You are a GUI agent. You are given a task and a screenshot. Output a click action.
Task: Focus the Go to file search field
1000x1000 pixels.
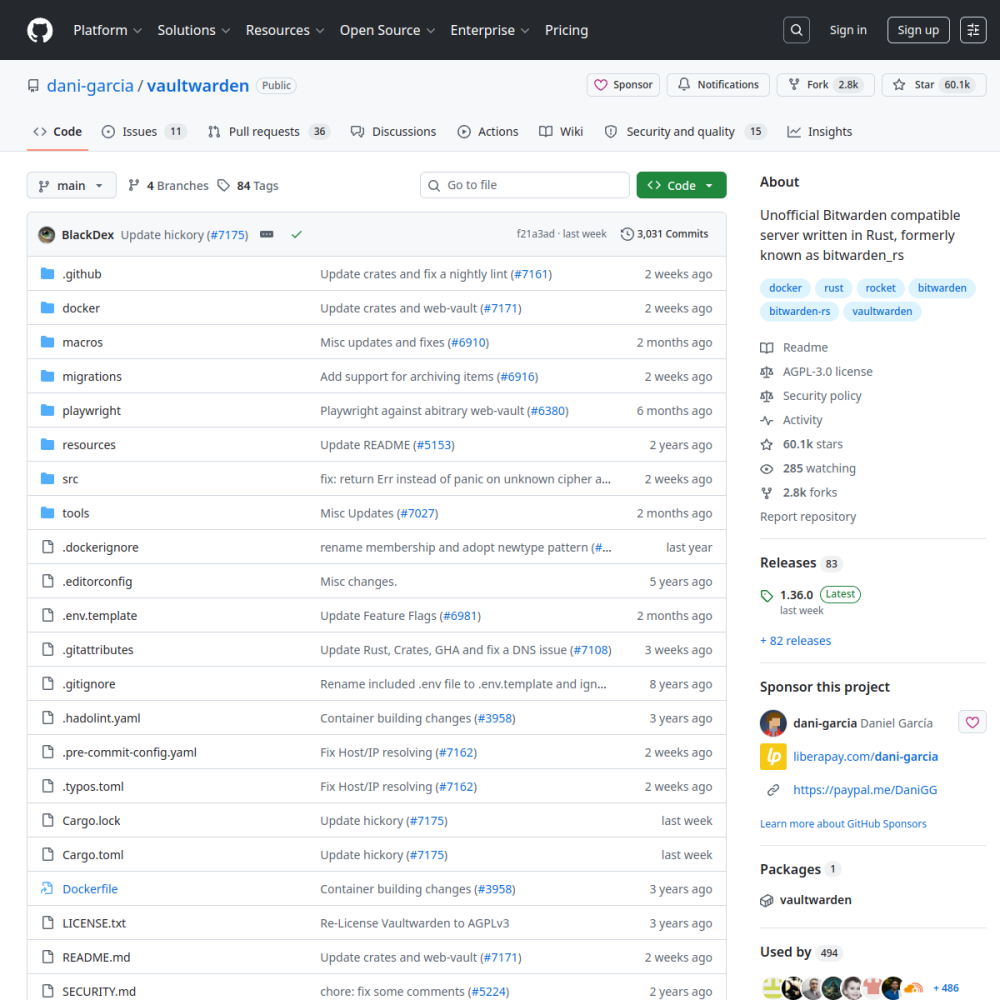click(525, 185)
